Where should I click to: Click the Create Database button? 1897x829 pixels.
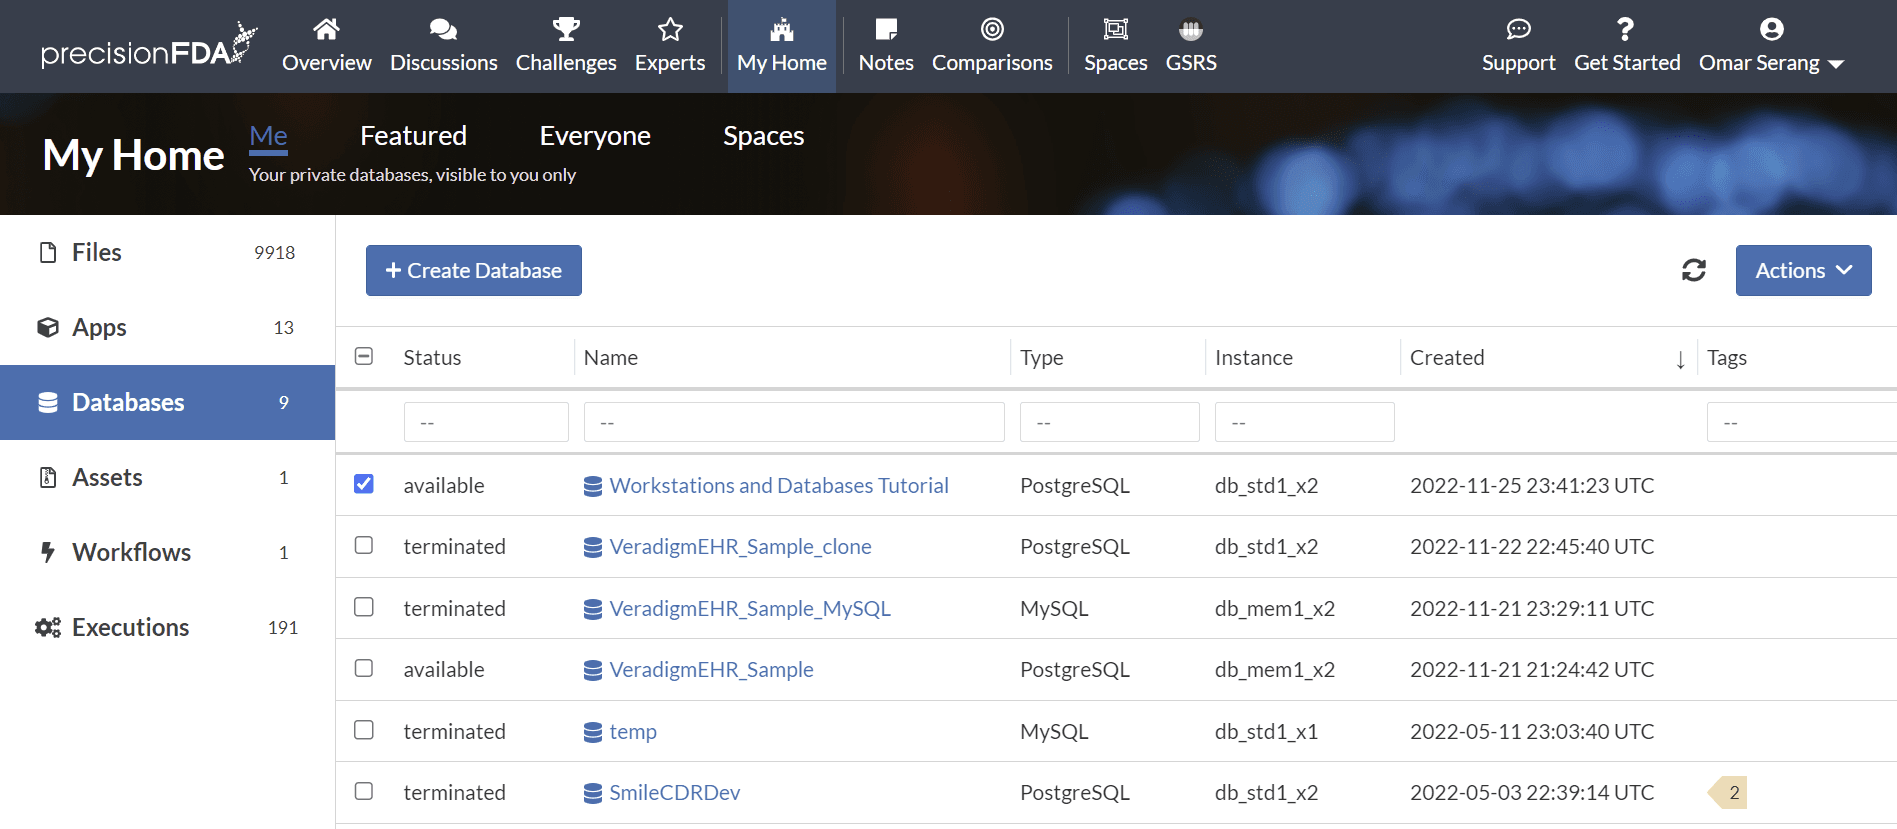click(x=474, y=271)
